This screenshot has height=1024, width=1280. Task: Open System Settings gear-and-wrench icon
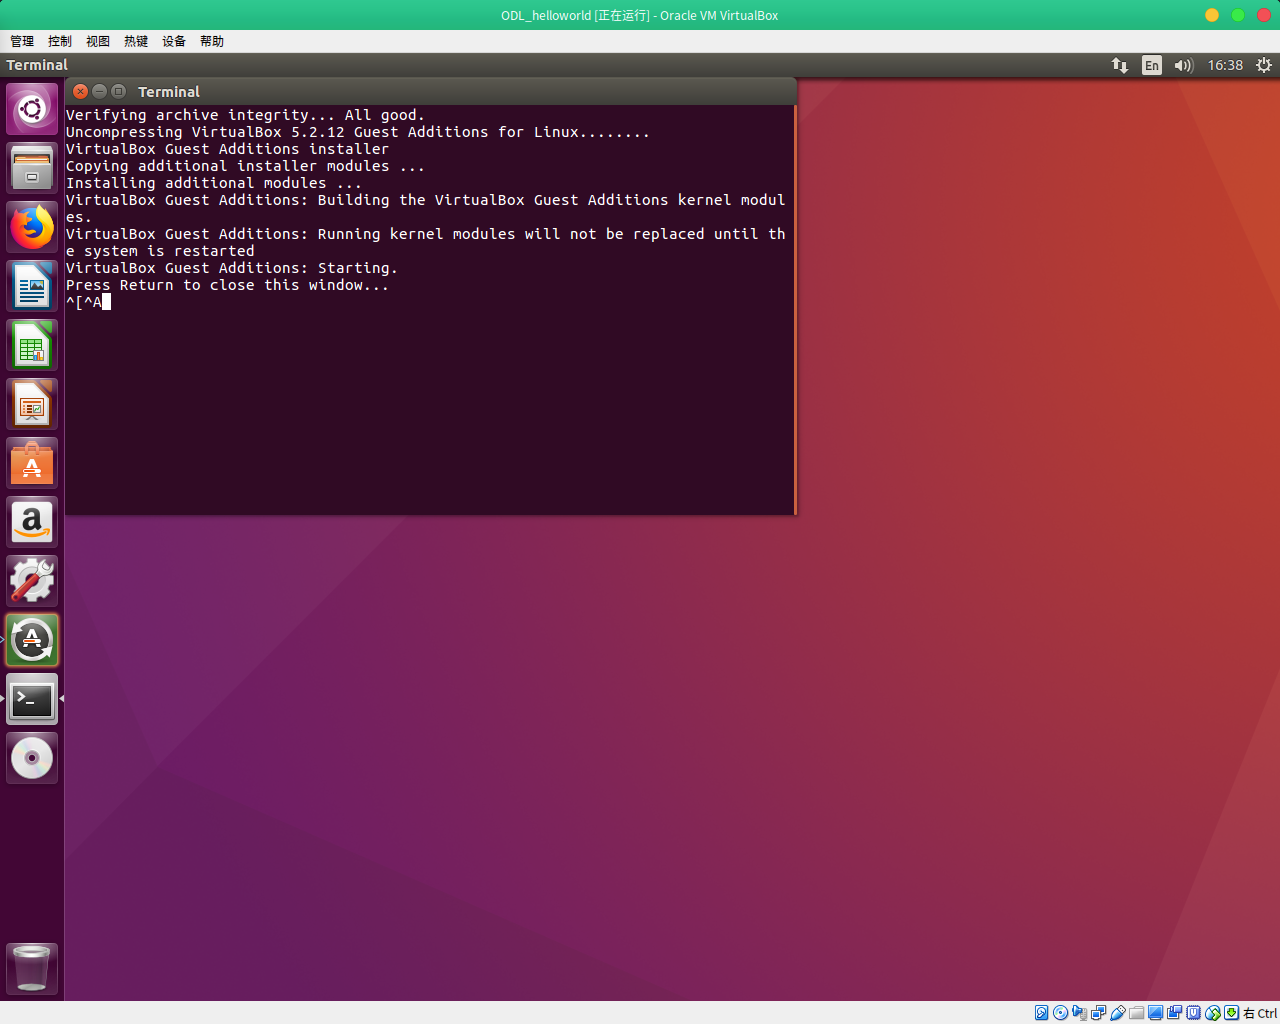(x=32, y=581)
